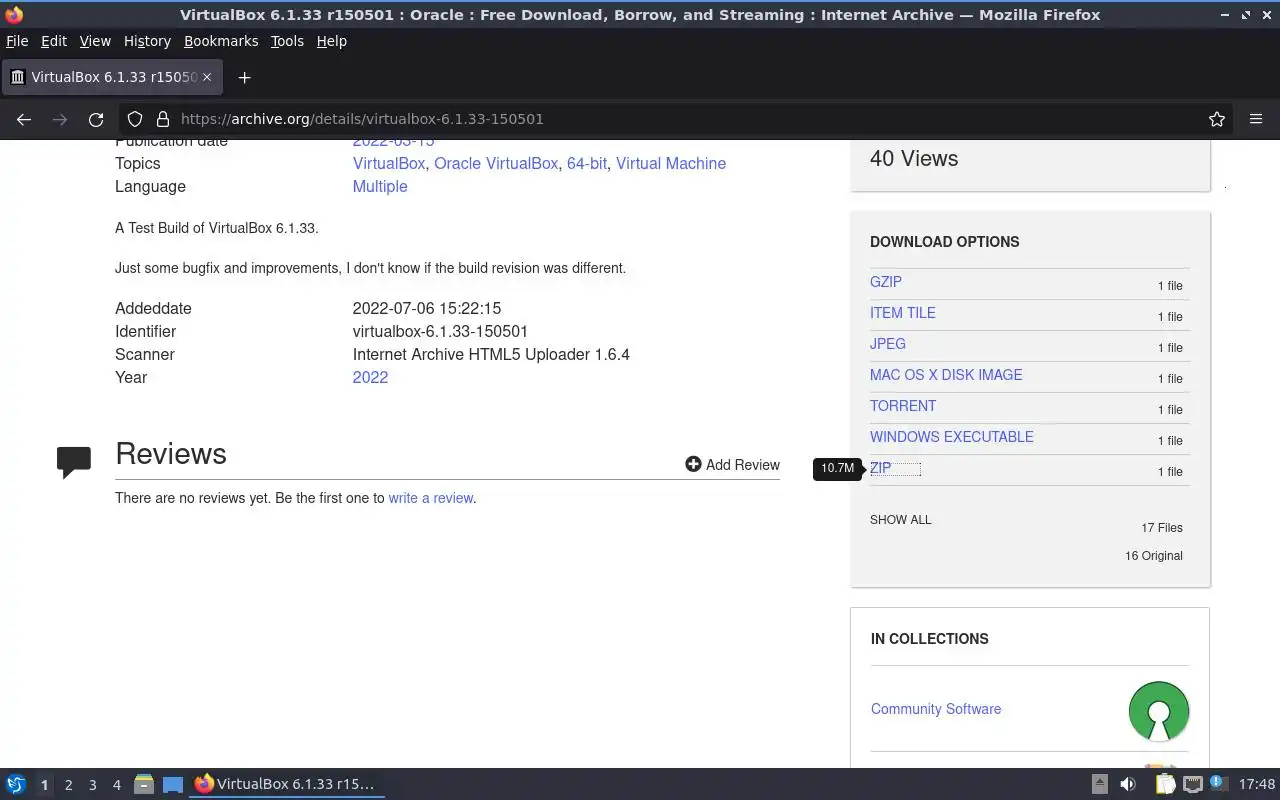Viewport: 1280px width, 800px height.
Task: Click the 2022 year link
Action: (370, 377)
